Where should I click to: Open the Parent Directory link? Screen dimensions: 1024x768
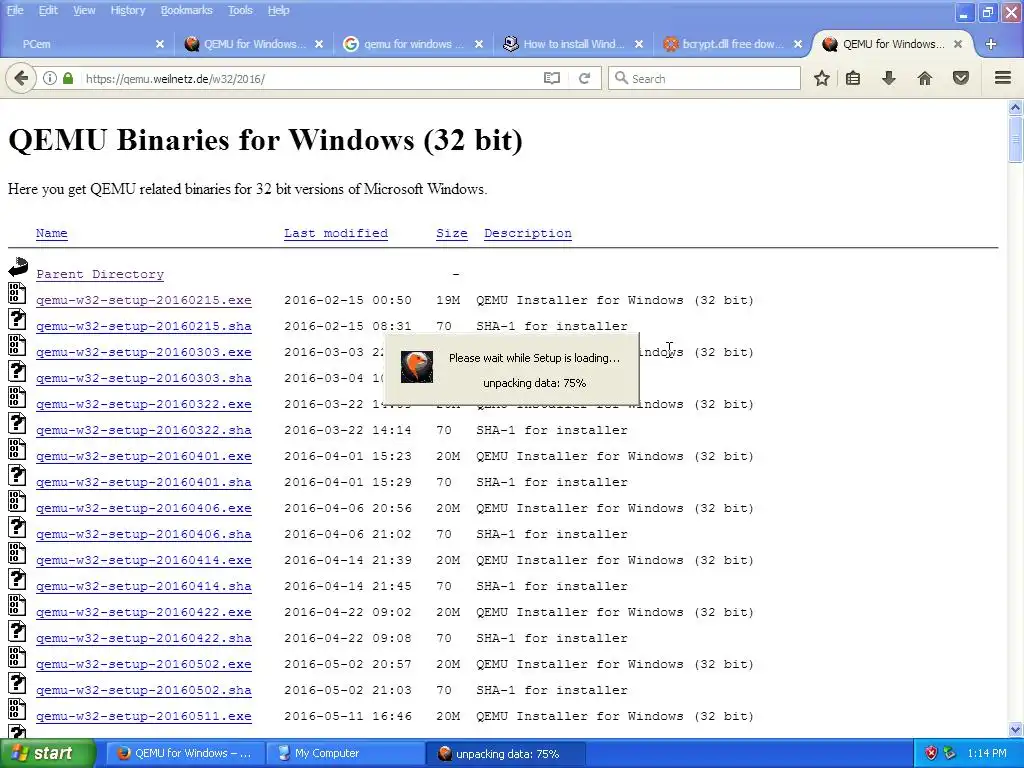click(x=100, y=274)
